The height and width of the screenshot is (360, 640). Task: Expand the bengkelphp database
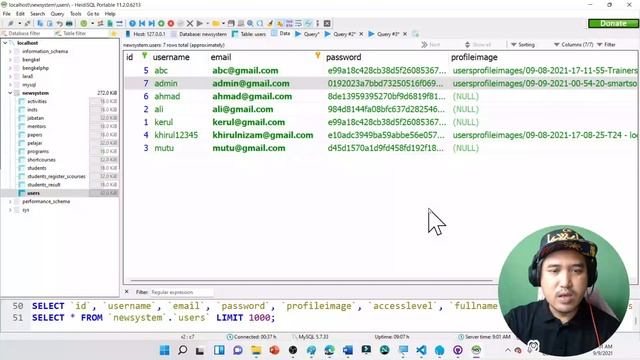point(10,68)
